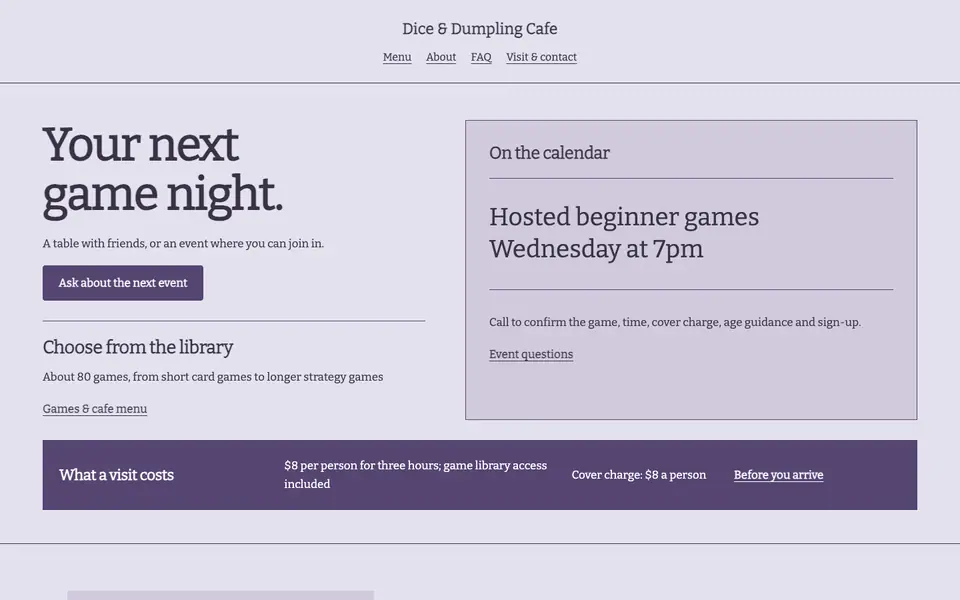Screen dimensions: 960x600
Task: Click the 'On the calendar' heading
Action: coord(549,152)
